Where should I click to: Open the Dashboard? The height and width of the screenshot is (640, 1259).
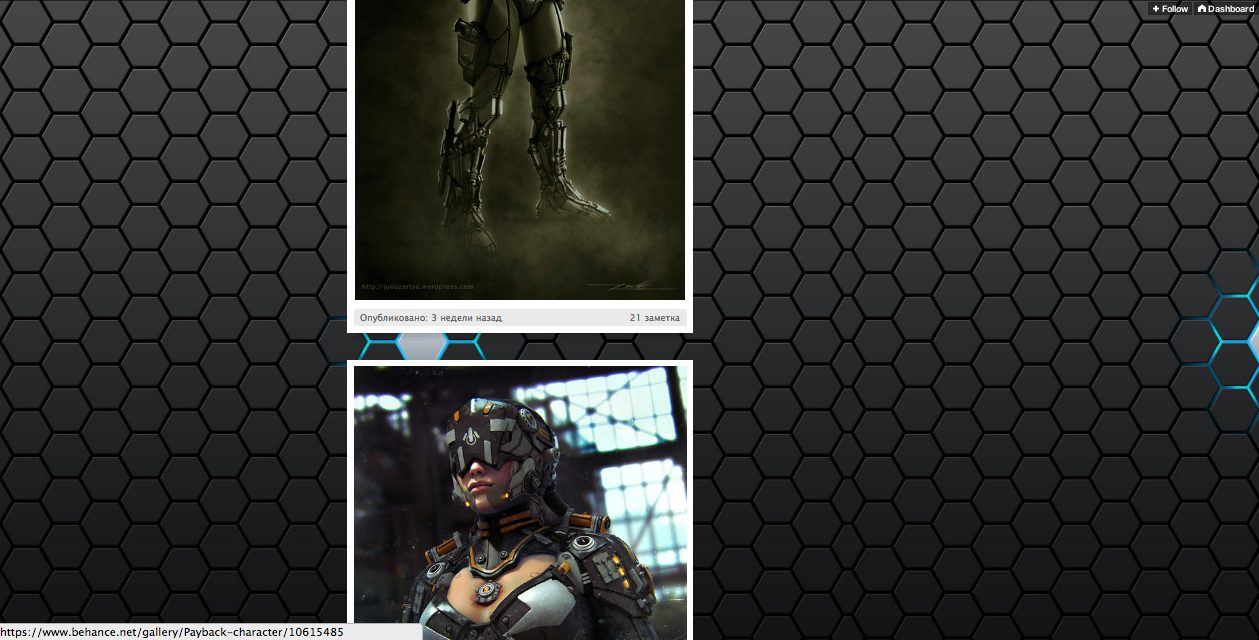tap(1225, 9)
